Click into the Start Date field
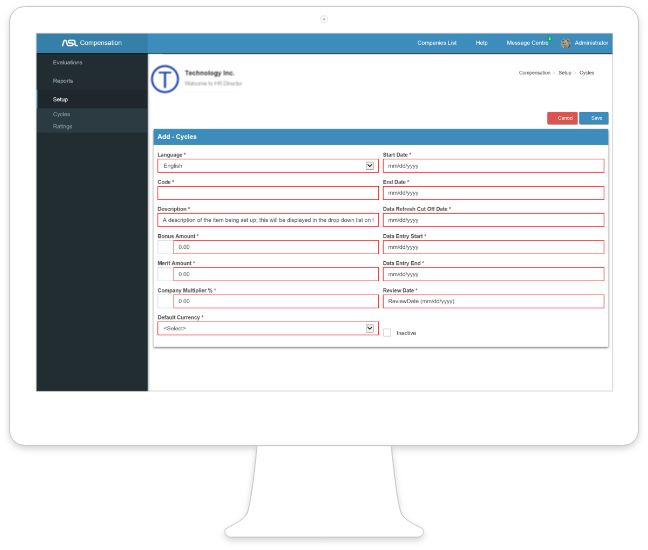This screenshot has height=550, width=648. click(x=494, y=166)
